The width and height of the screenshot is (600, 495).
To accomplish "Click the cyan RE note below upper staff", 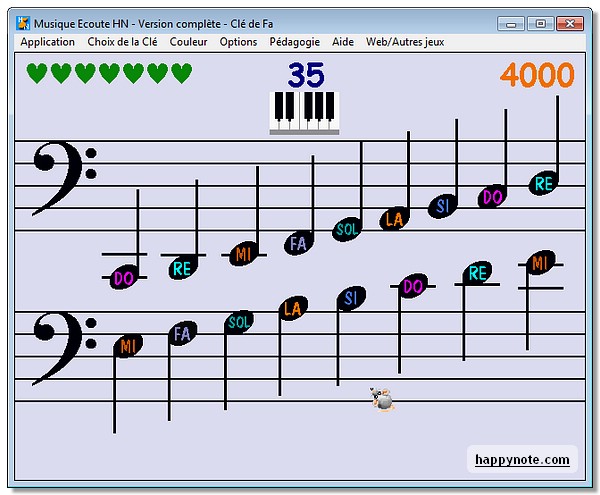I will coord(182,268).
